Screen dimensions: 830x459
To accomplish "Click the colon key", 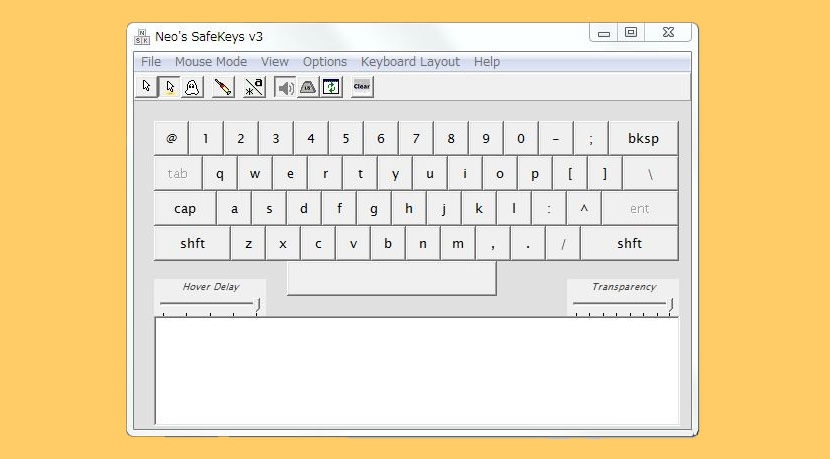I will pyautogui.click(x=549, y=209).
